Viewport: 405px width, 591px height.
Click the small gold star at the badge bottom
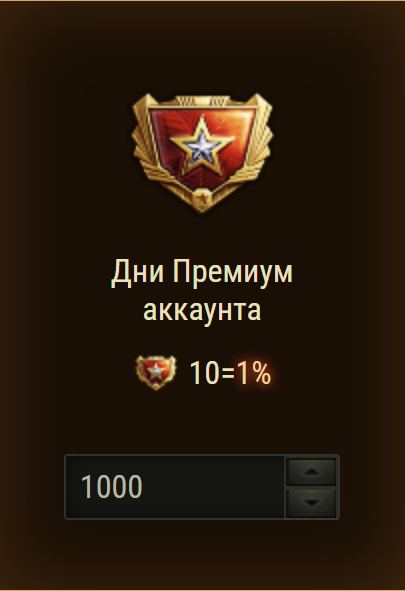pyautogui.click(x=202, y=198)
